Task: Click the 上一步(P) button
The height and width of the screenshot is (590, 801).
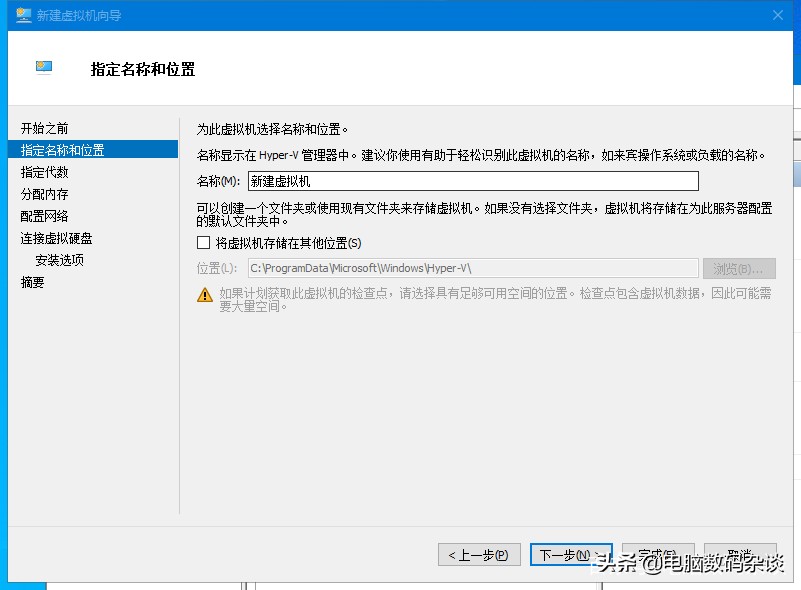Action: (x=478, y=554)
